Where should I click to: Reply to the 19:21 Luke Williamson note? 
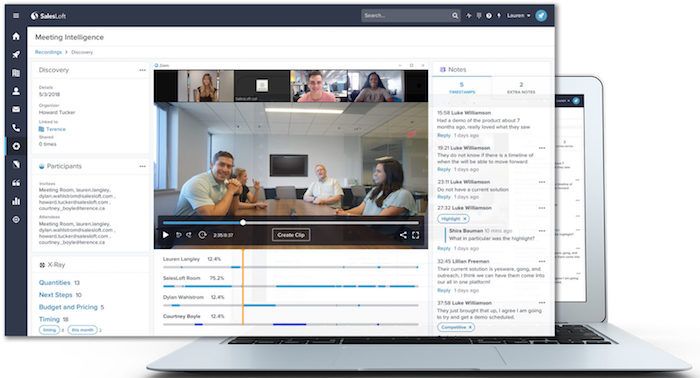click(444, 169)
